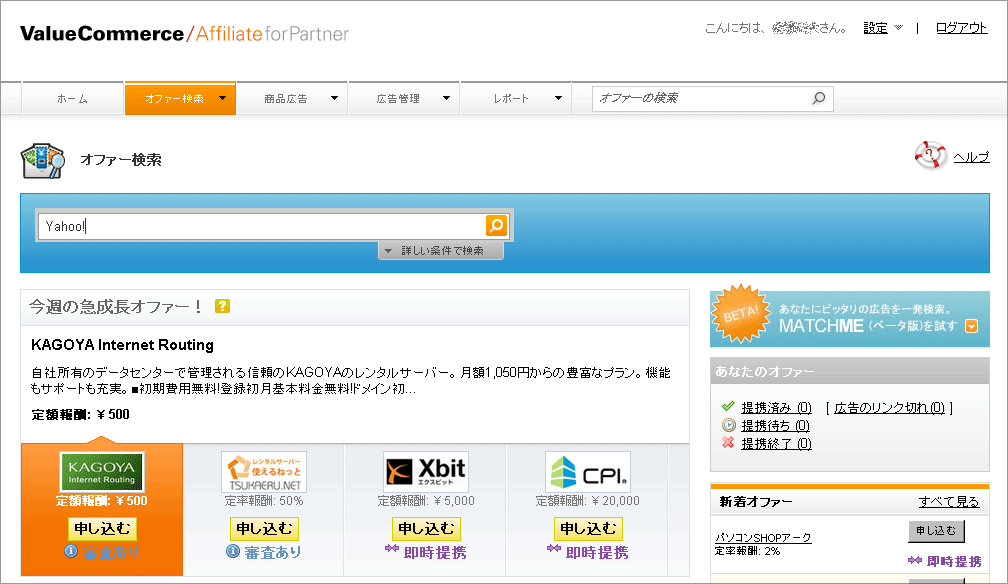
Task: Click the BETA starburst badge on the MATCHME banner
Action: tap(741, 313)
